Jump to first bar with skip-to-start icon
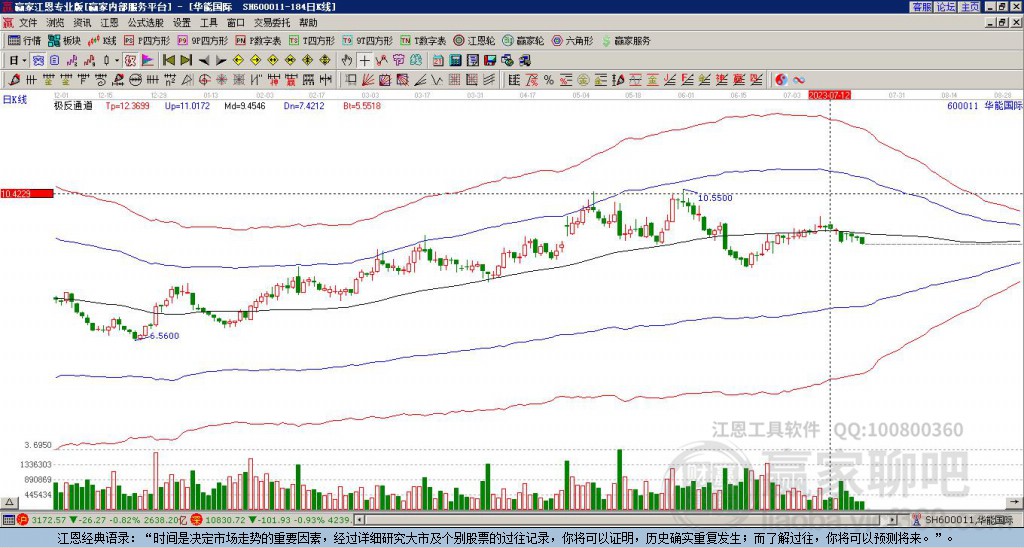 tap(168, 61)
